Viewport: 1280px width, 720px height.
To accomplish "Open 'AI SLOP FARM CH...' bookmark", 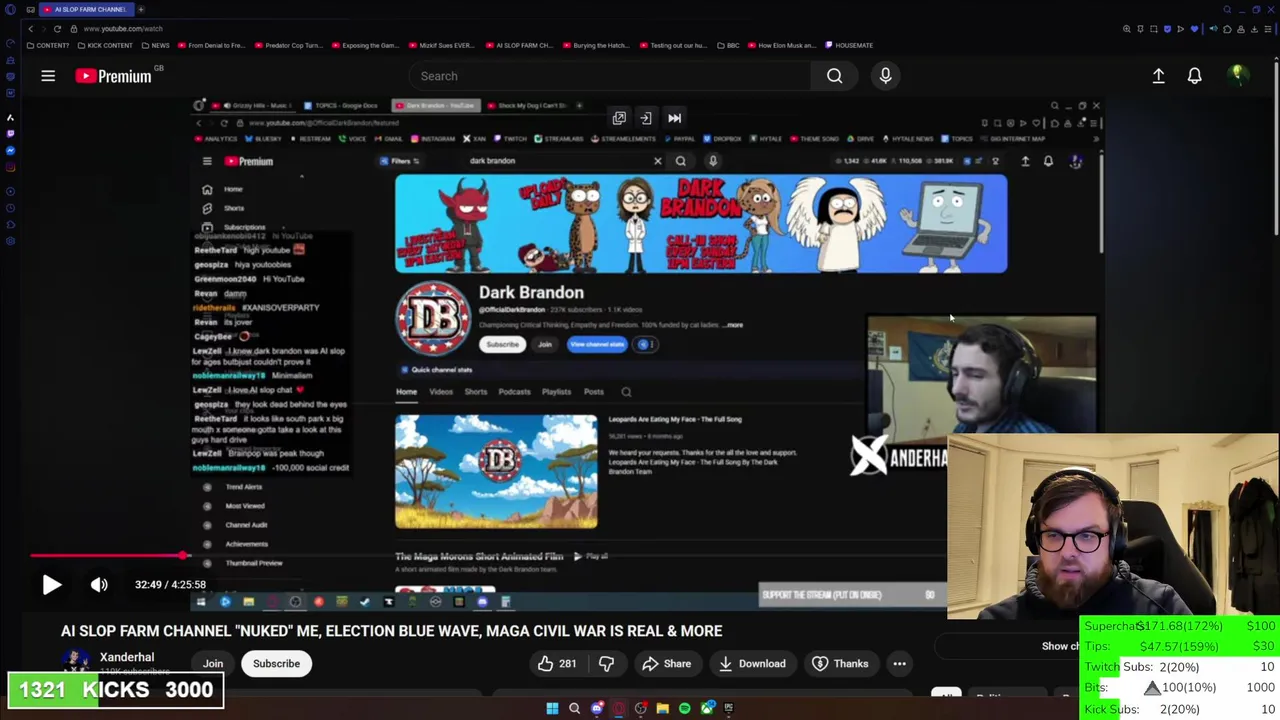I will [519, 45].
